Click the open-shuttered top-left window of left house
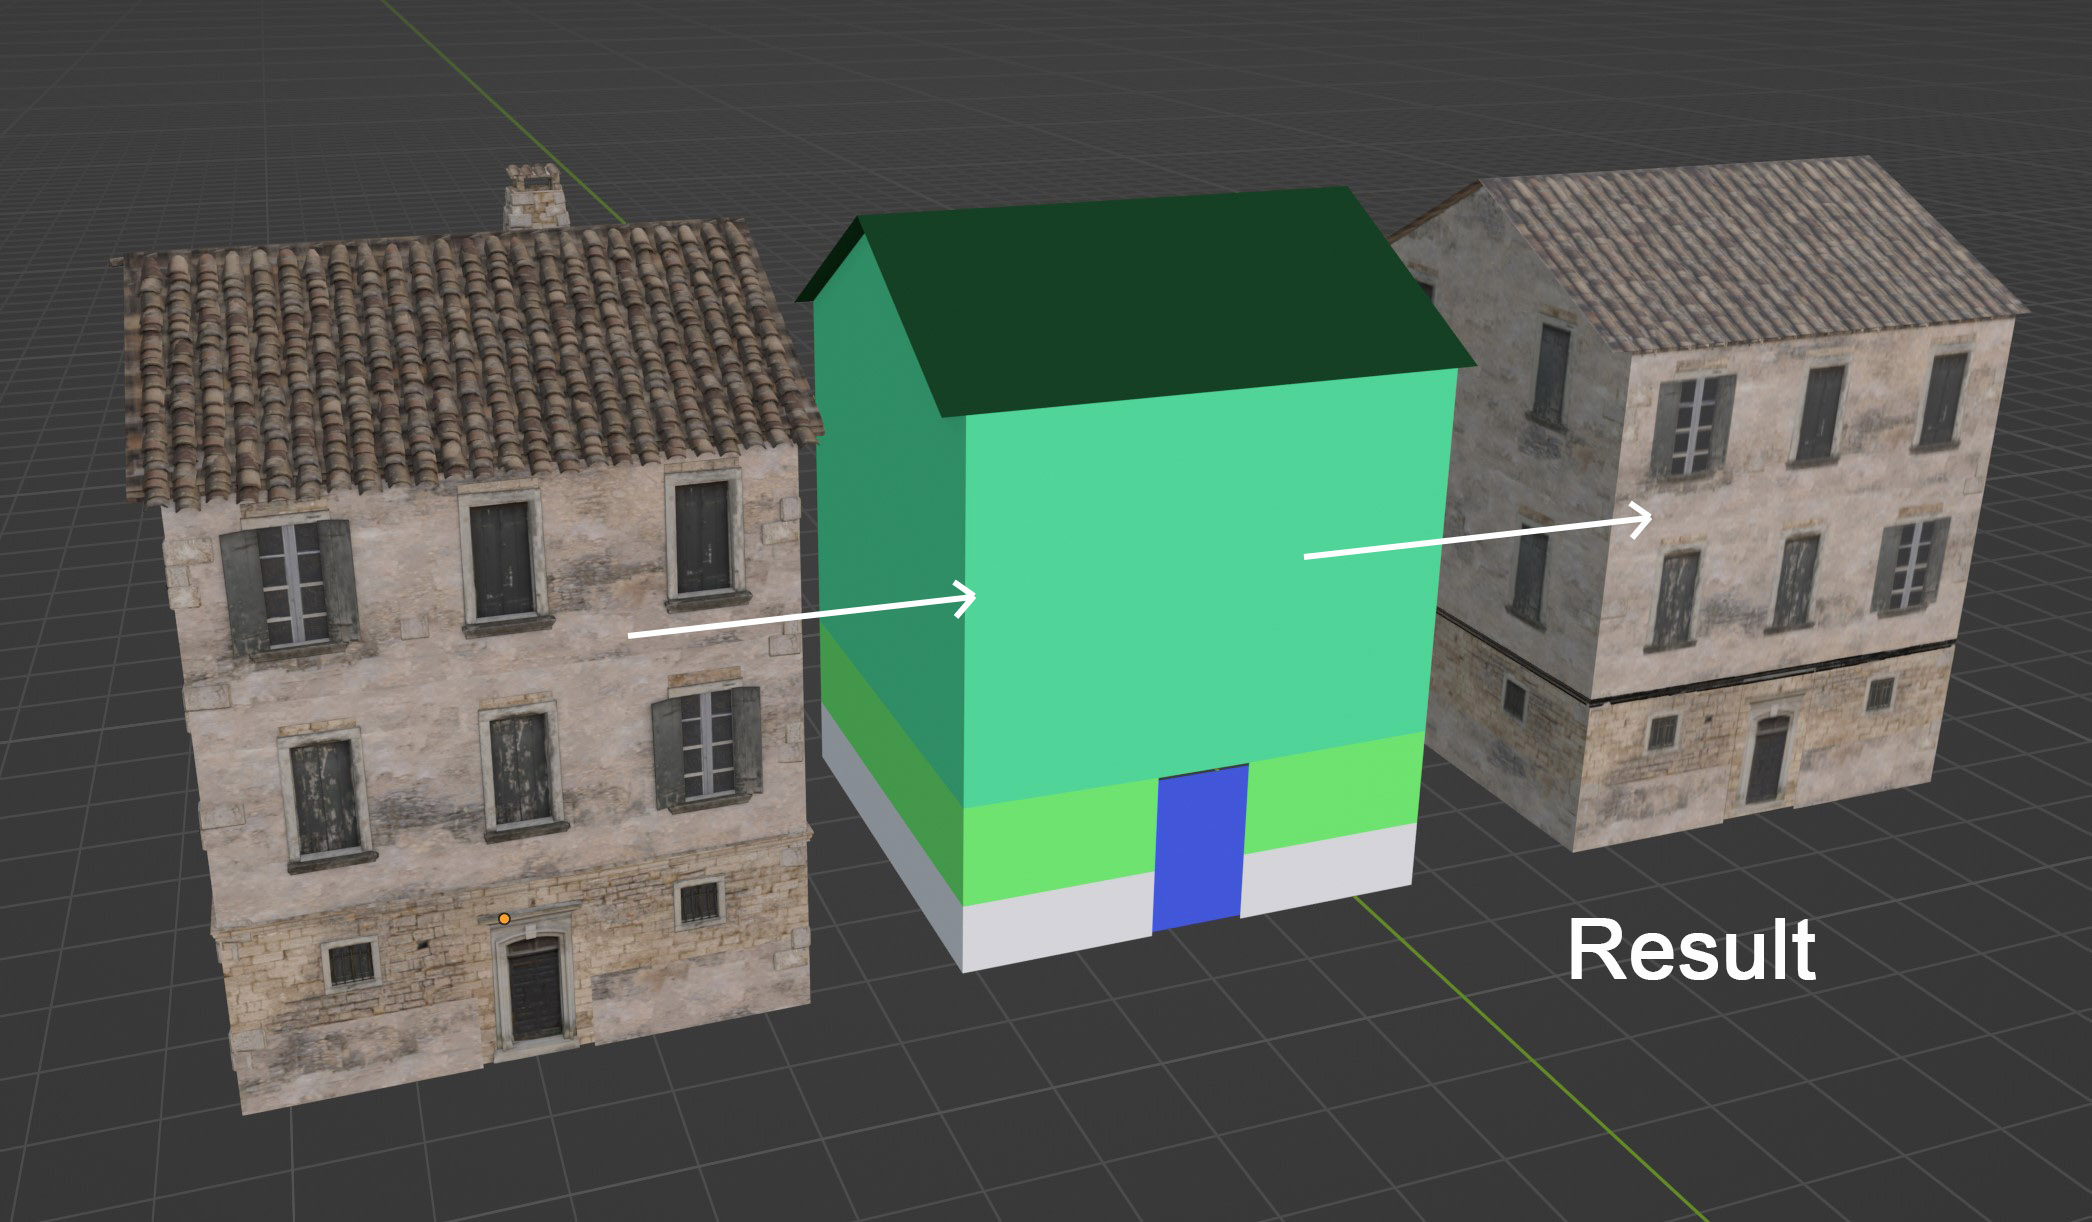 290,586
